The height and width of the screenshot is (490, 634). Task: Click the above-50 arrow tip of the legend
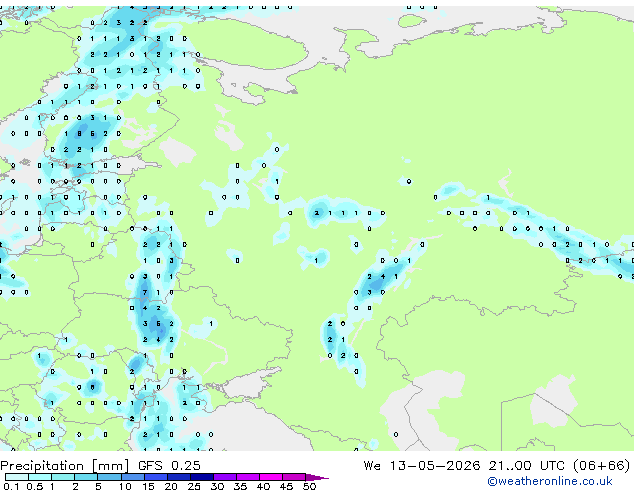click(317, 477)
